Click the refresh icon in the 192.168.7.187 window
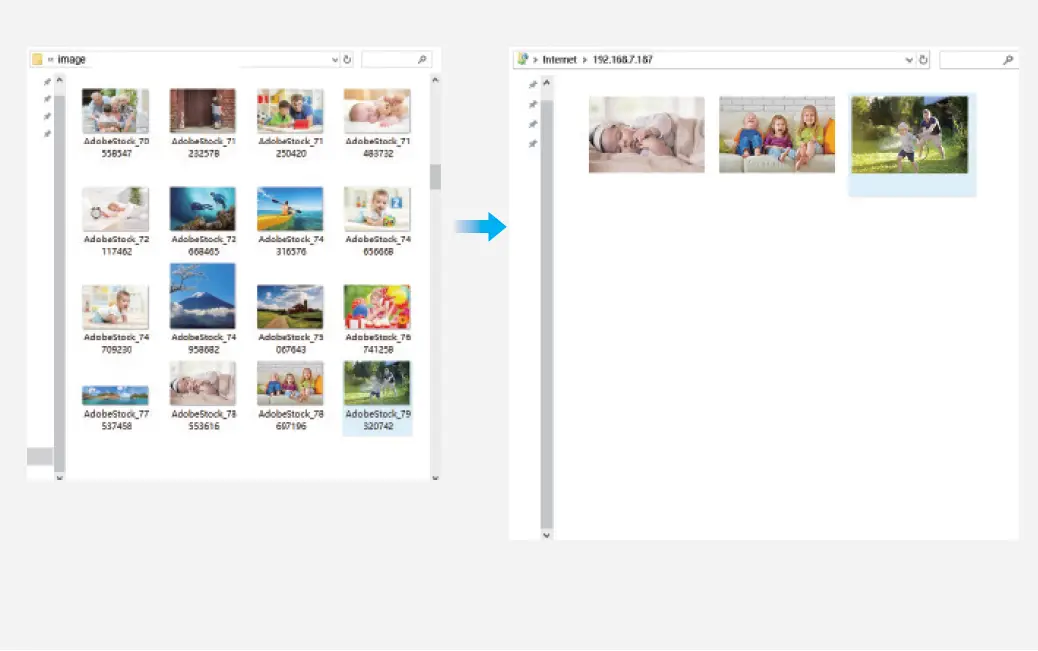The height and width of the screenshot is (651, 1038). point(923,59)
